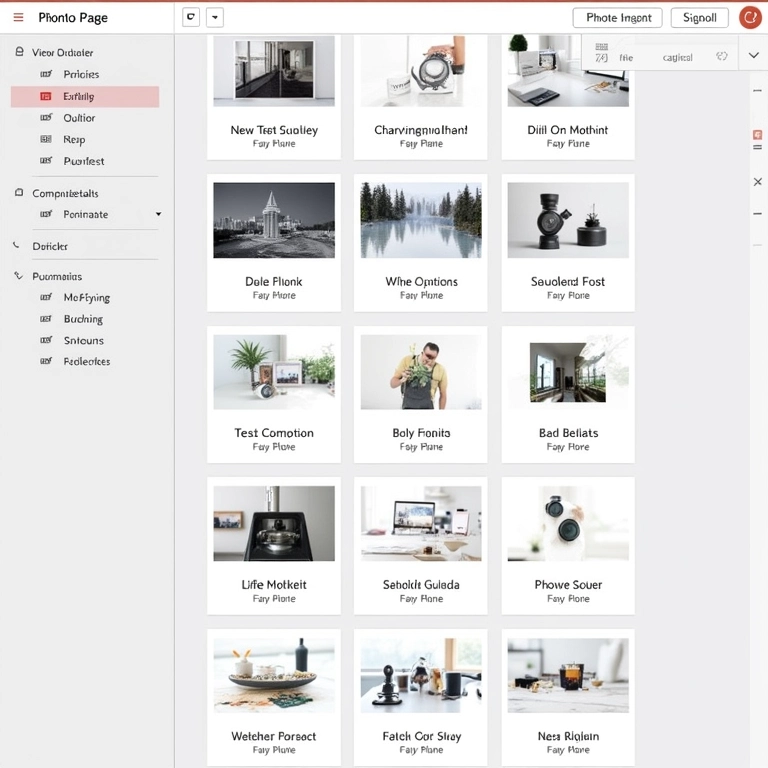
Task: Click the Phonto Page title
Action: [73, 18]
